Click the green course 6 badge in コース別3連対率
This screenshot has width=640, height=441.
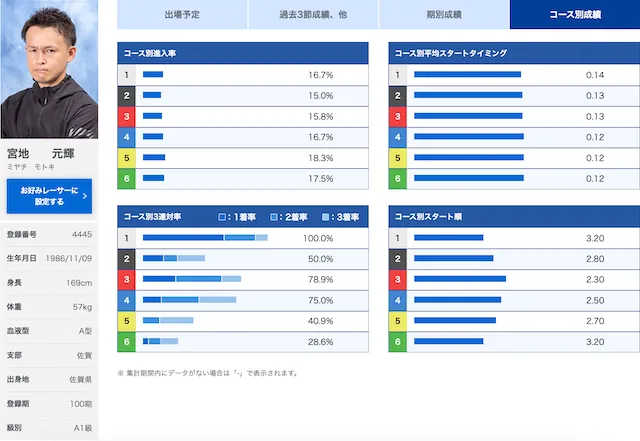[x=126, y=342]
